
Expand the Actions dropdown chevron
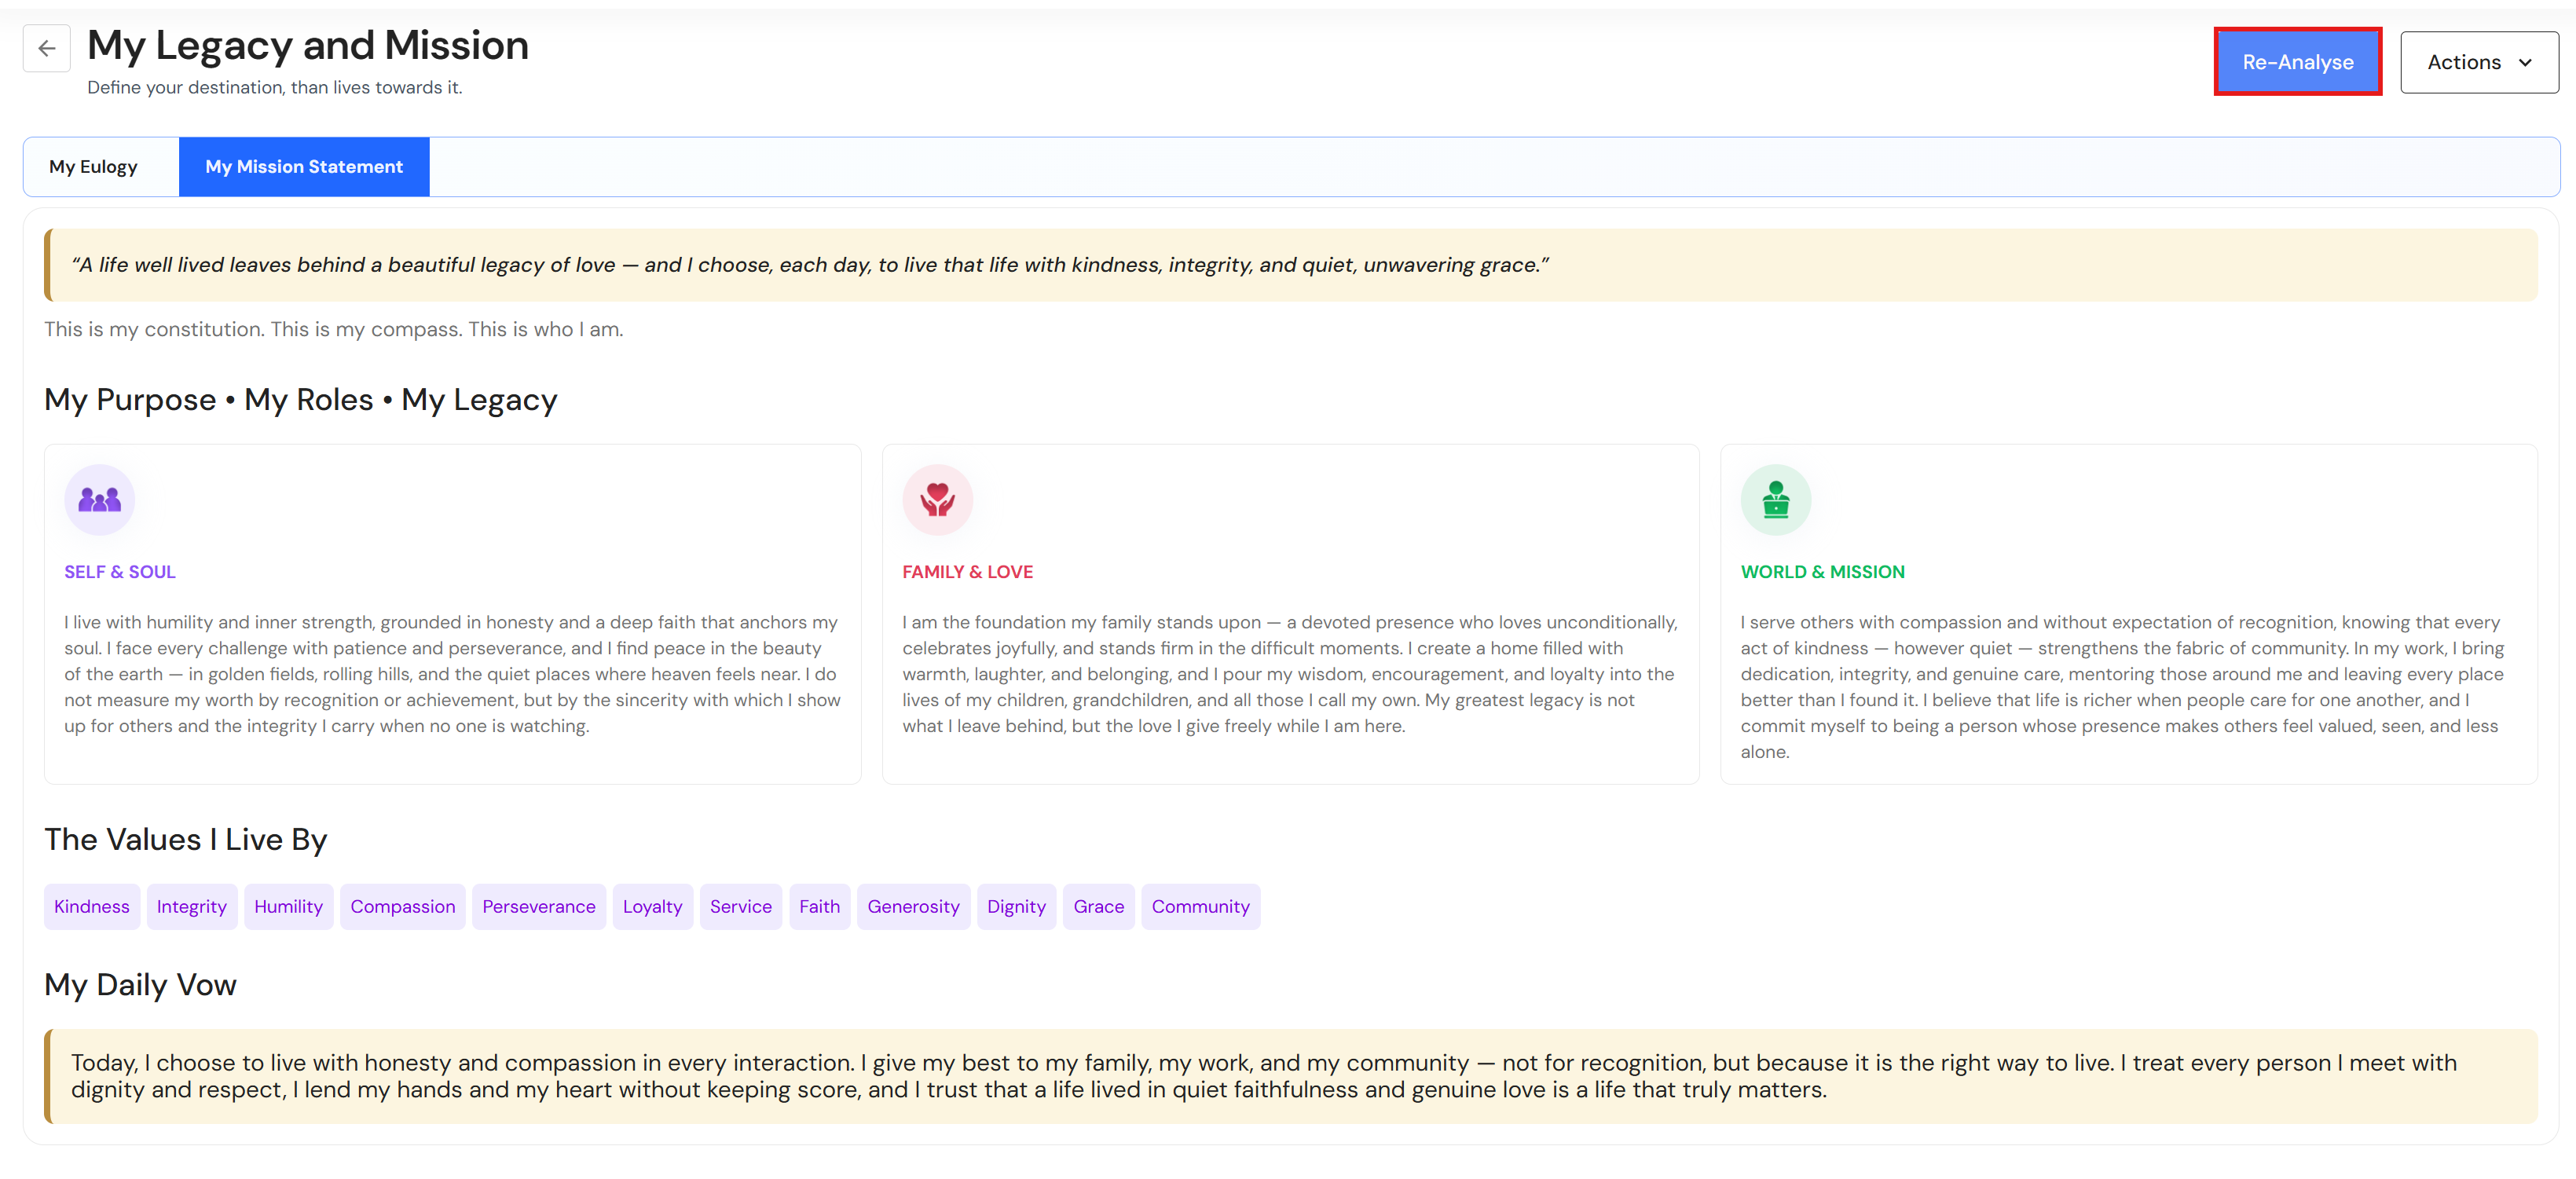tap(2524, 62)
